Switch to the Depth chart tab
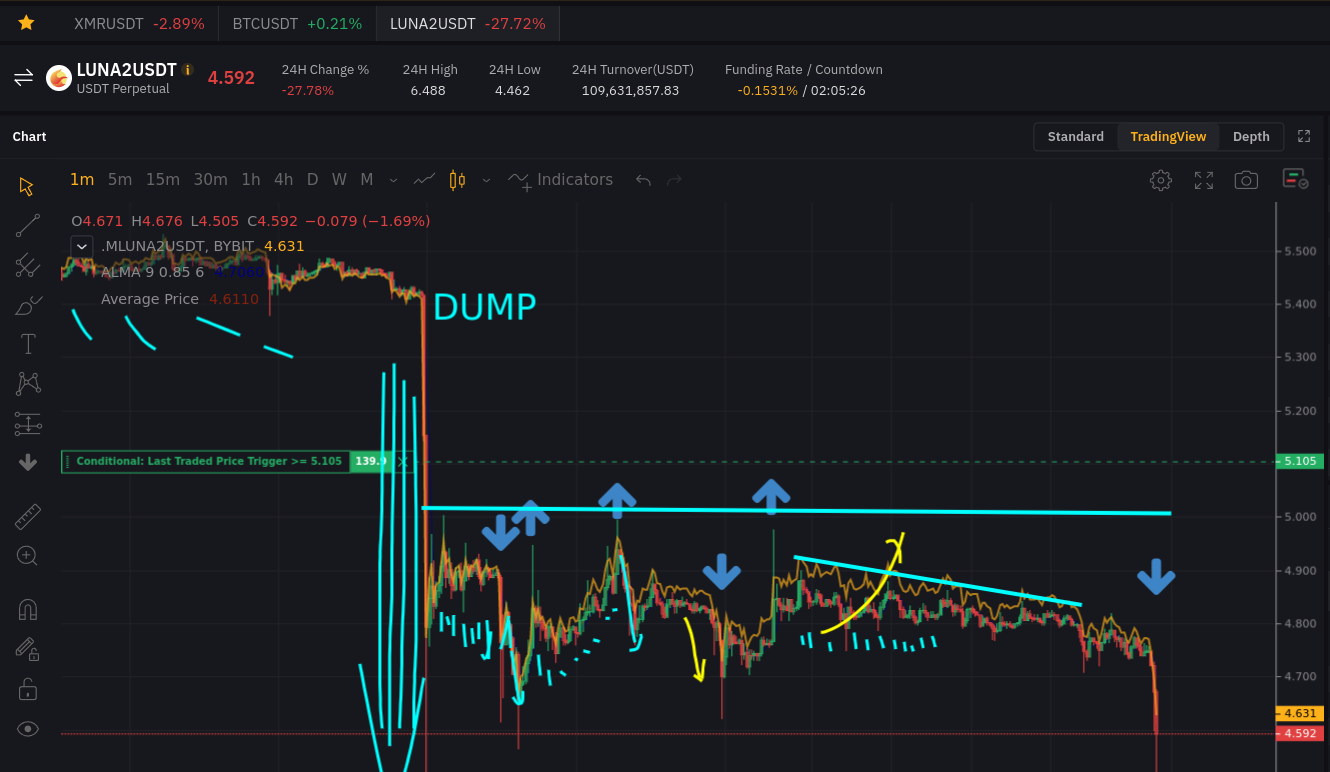 click(1251, 137)
